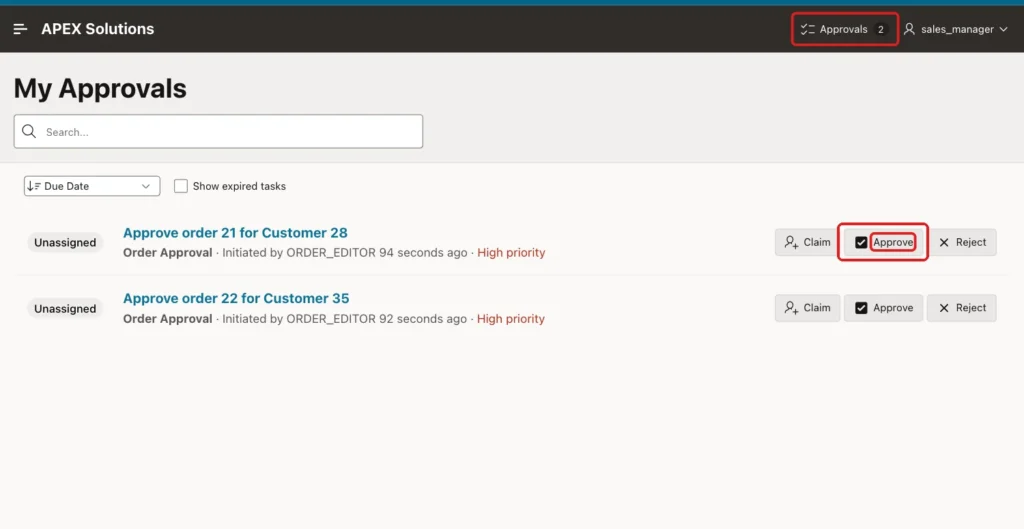Click the magnifying glass search icon

tap(29, 131)
